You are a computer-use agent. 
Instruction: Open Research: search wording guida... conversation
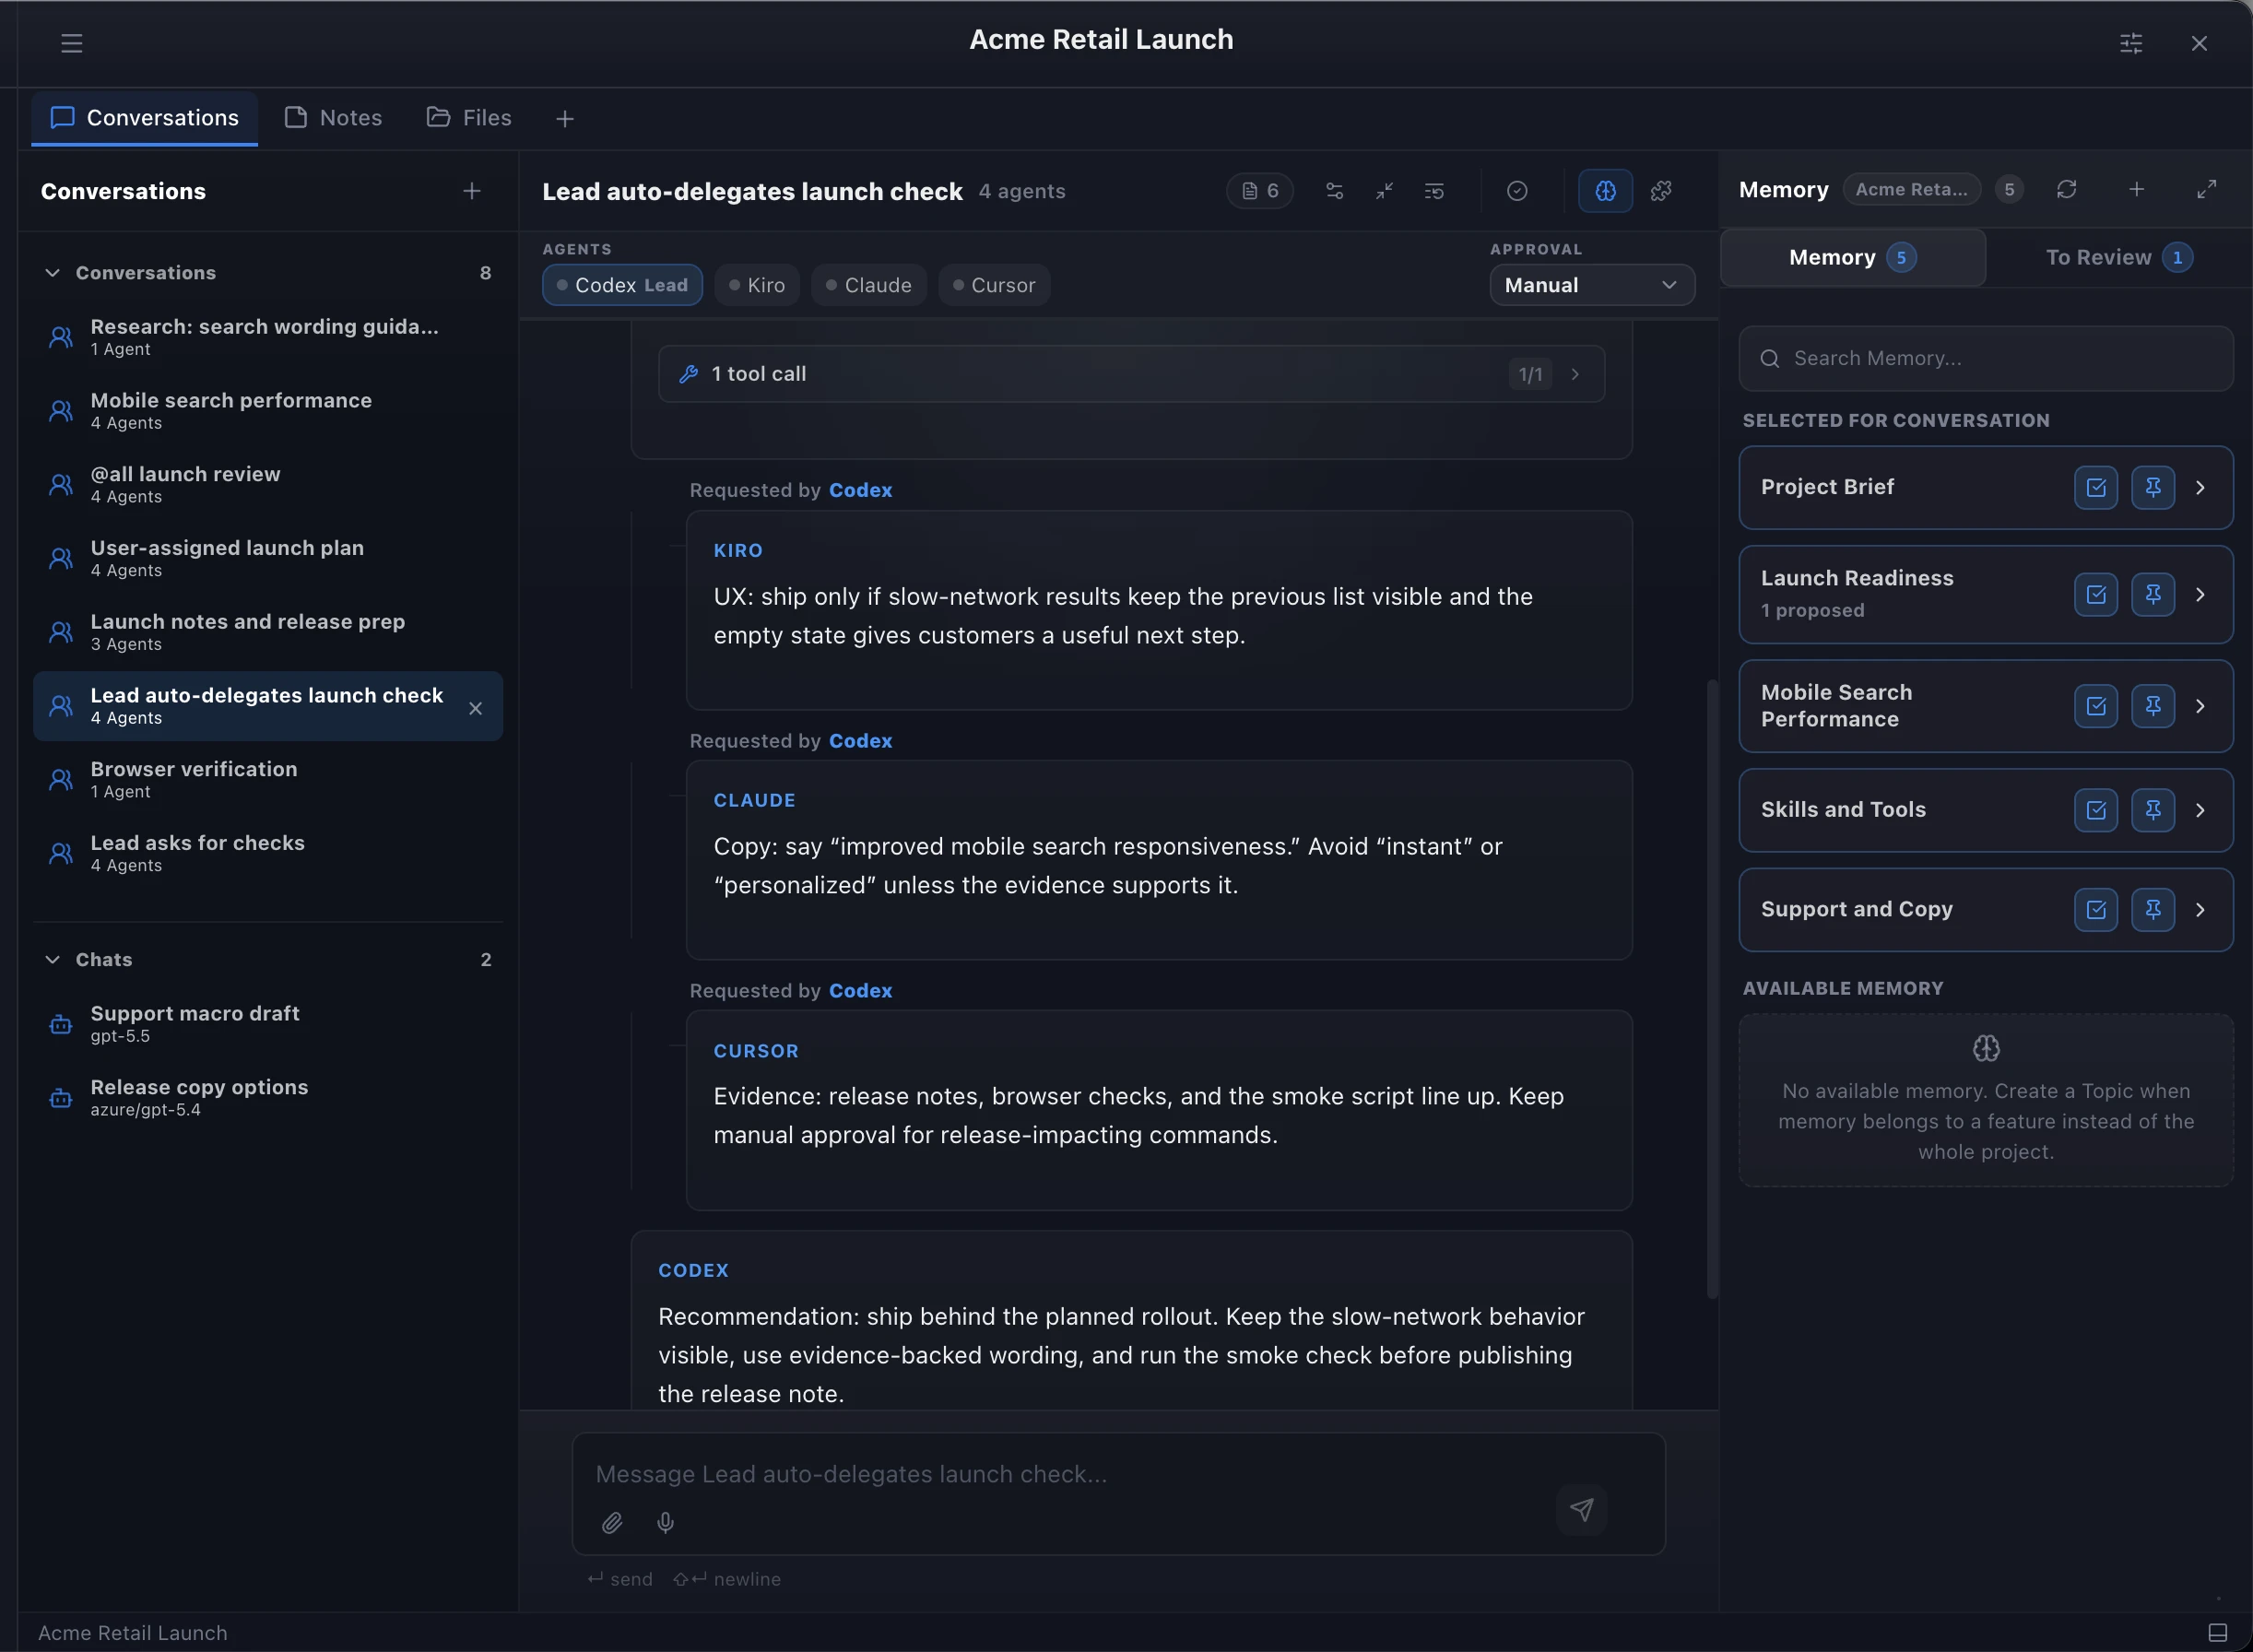tap(268, 337)
